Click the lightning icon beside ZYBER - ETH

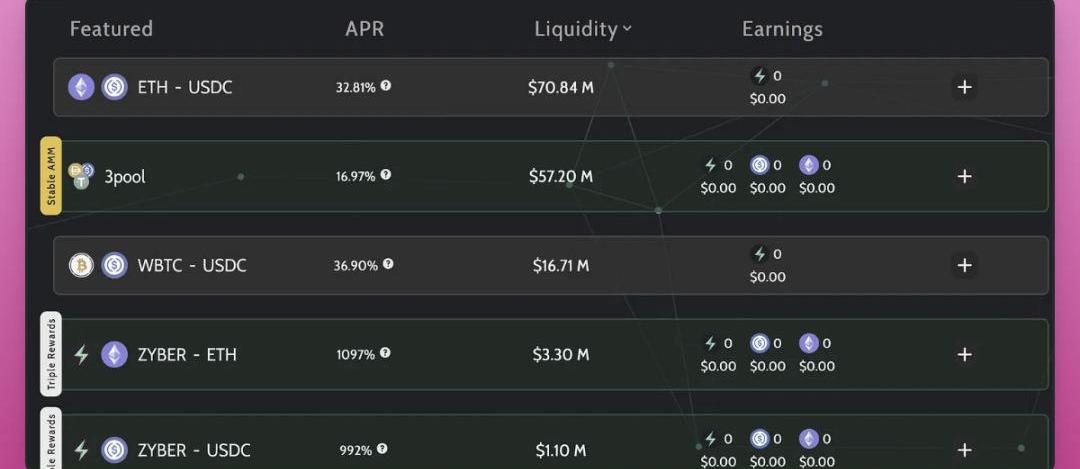click(x=81, y=354)
